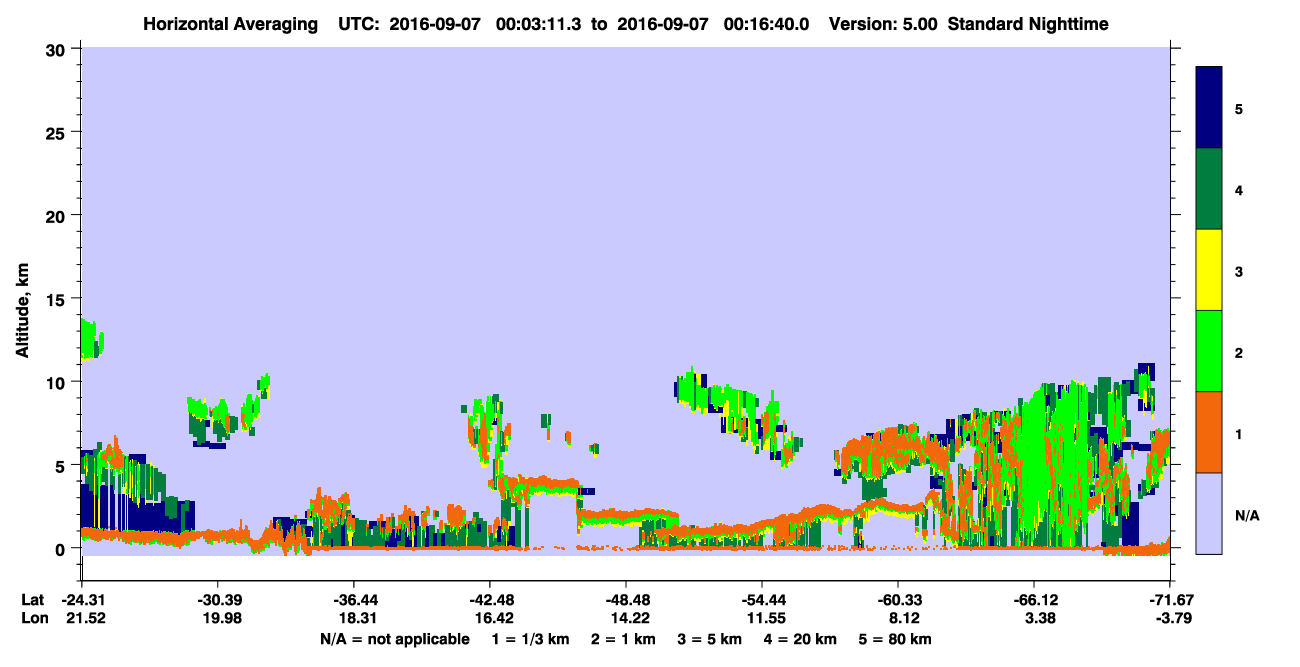1300x667 pixels.
Task: Click the altitude tick label 20
Action: pos(58,215)
